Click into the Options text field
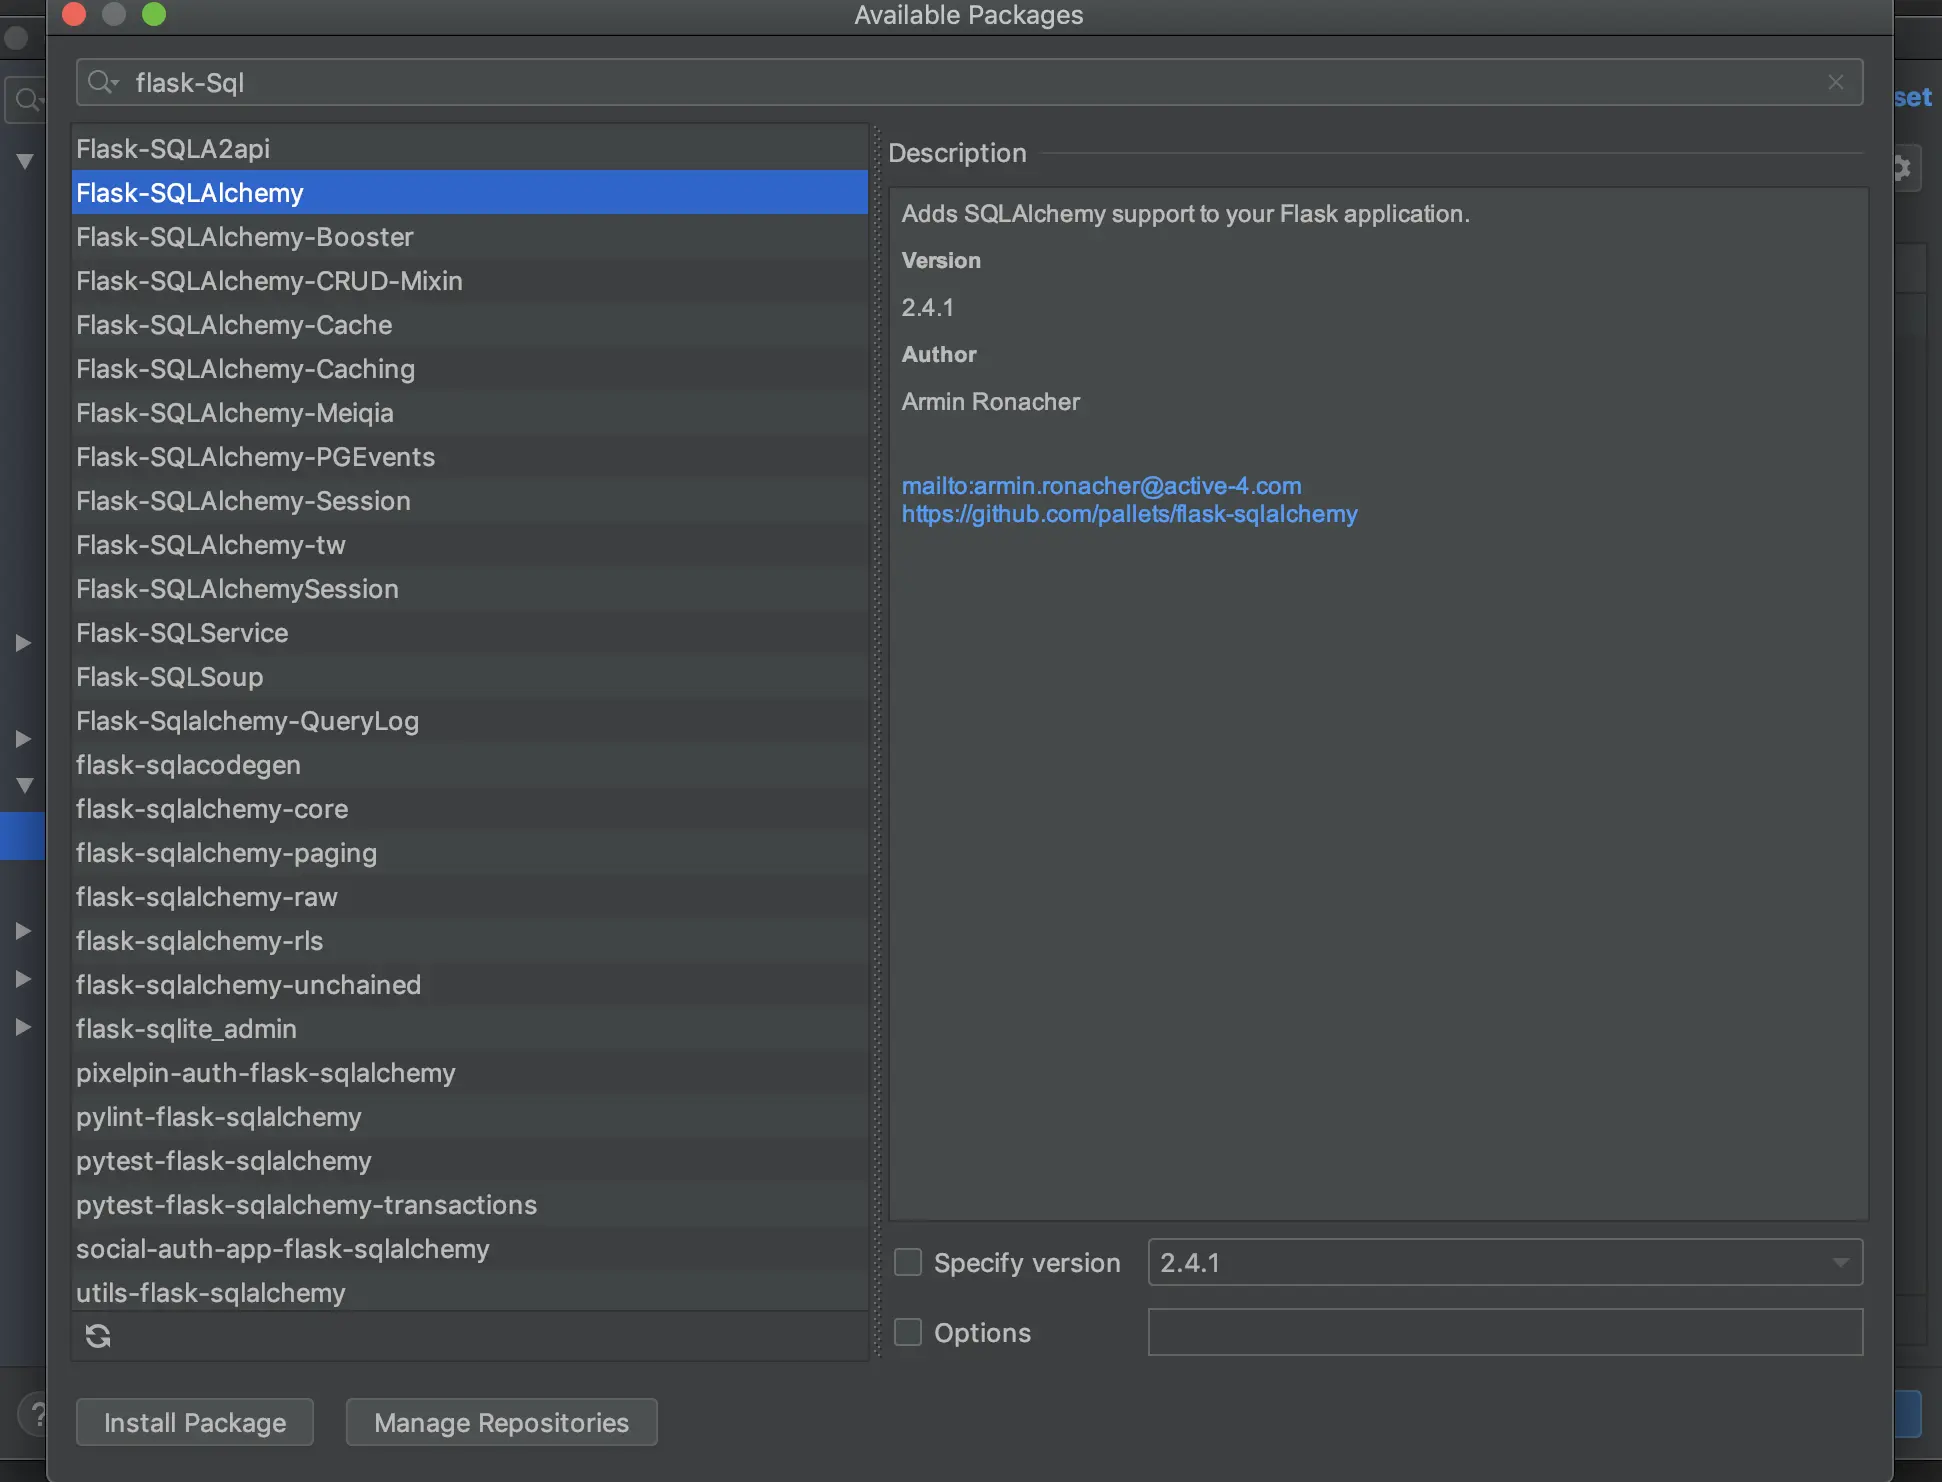 (1505, 1332)
